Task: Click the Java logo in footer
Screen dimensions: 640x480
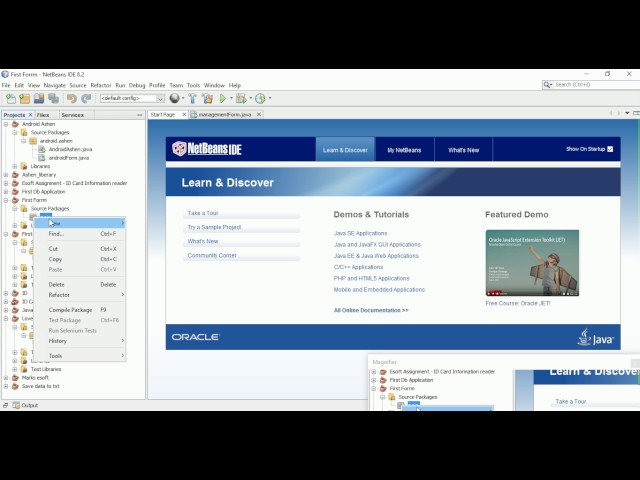Action: point(596,337)
